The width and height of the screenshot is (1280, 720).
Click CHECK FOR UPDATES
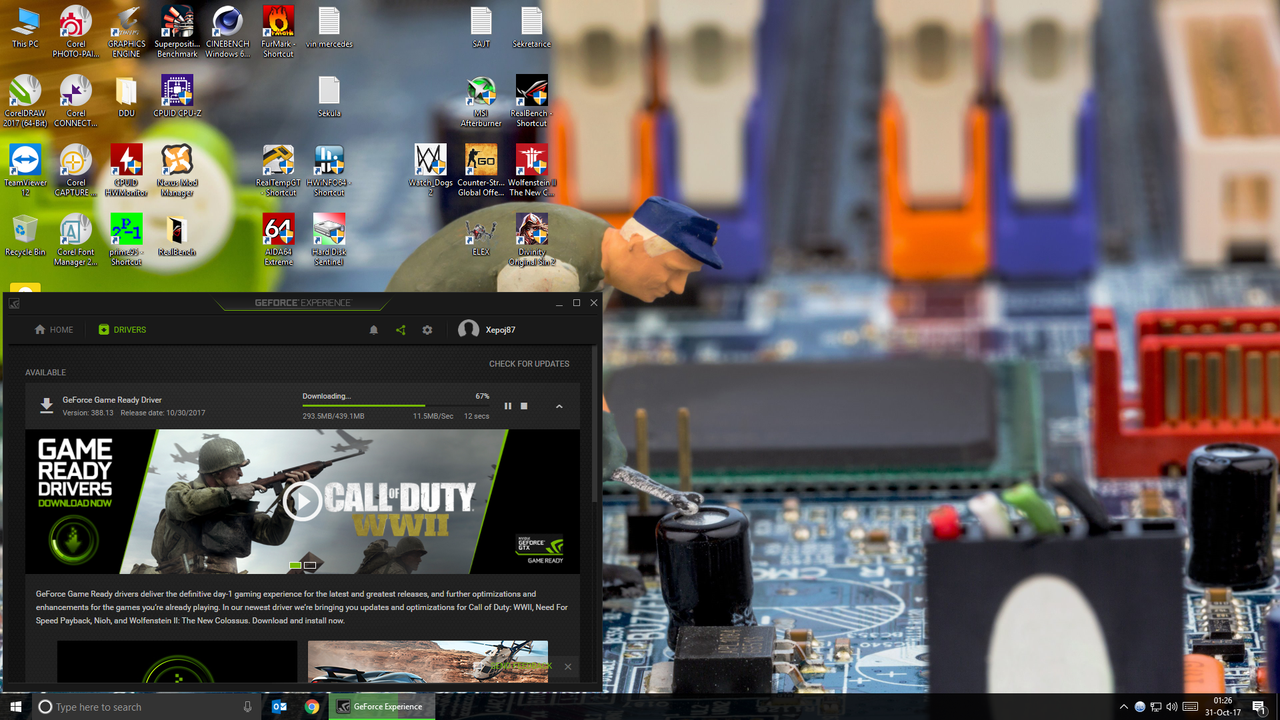tap(529, 364)
